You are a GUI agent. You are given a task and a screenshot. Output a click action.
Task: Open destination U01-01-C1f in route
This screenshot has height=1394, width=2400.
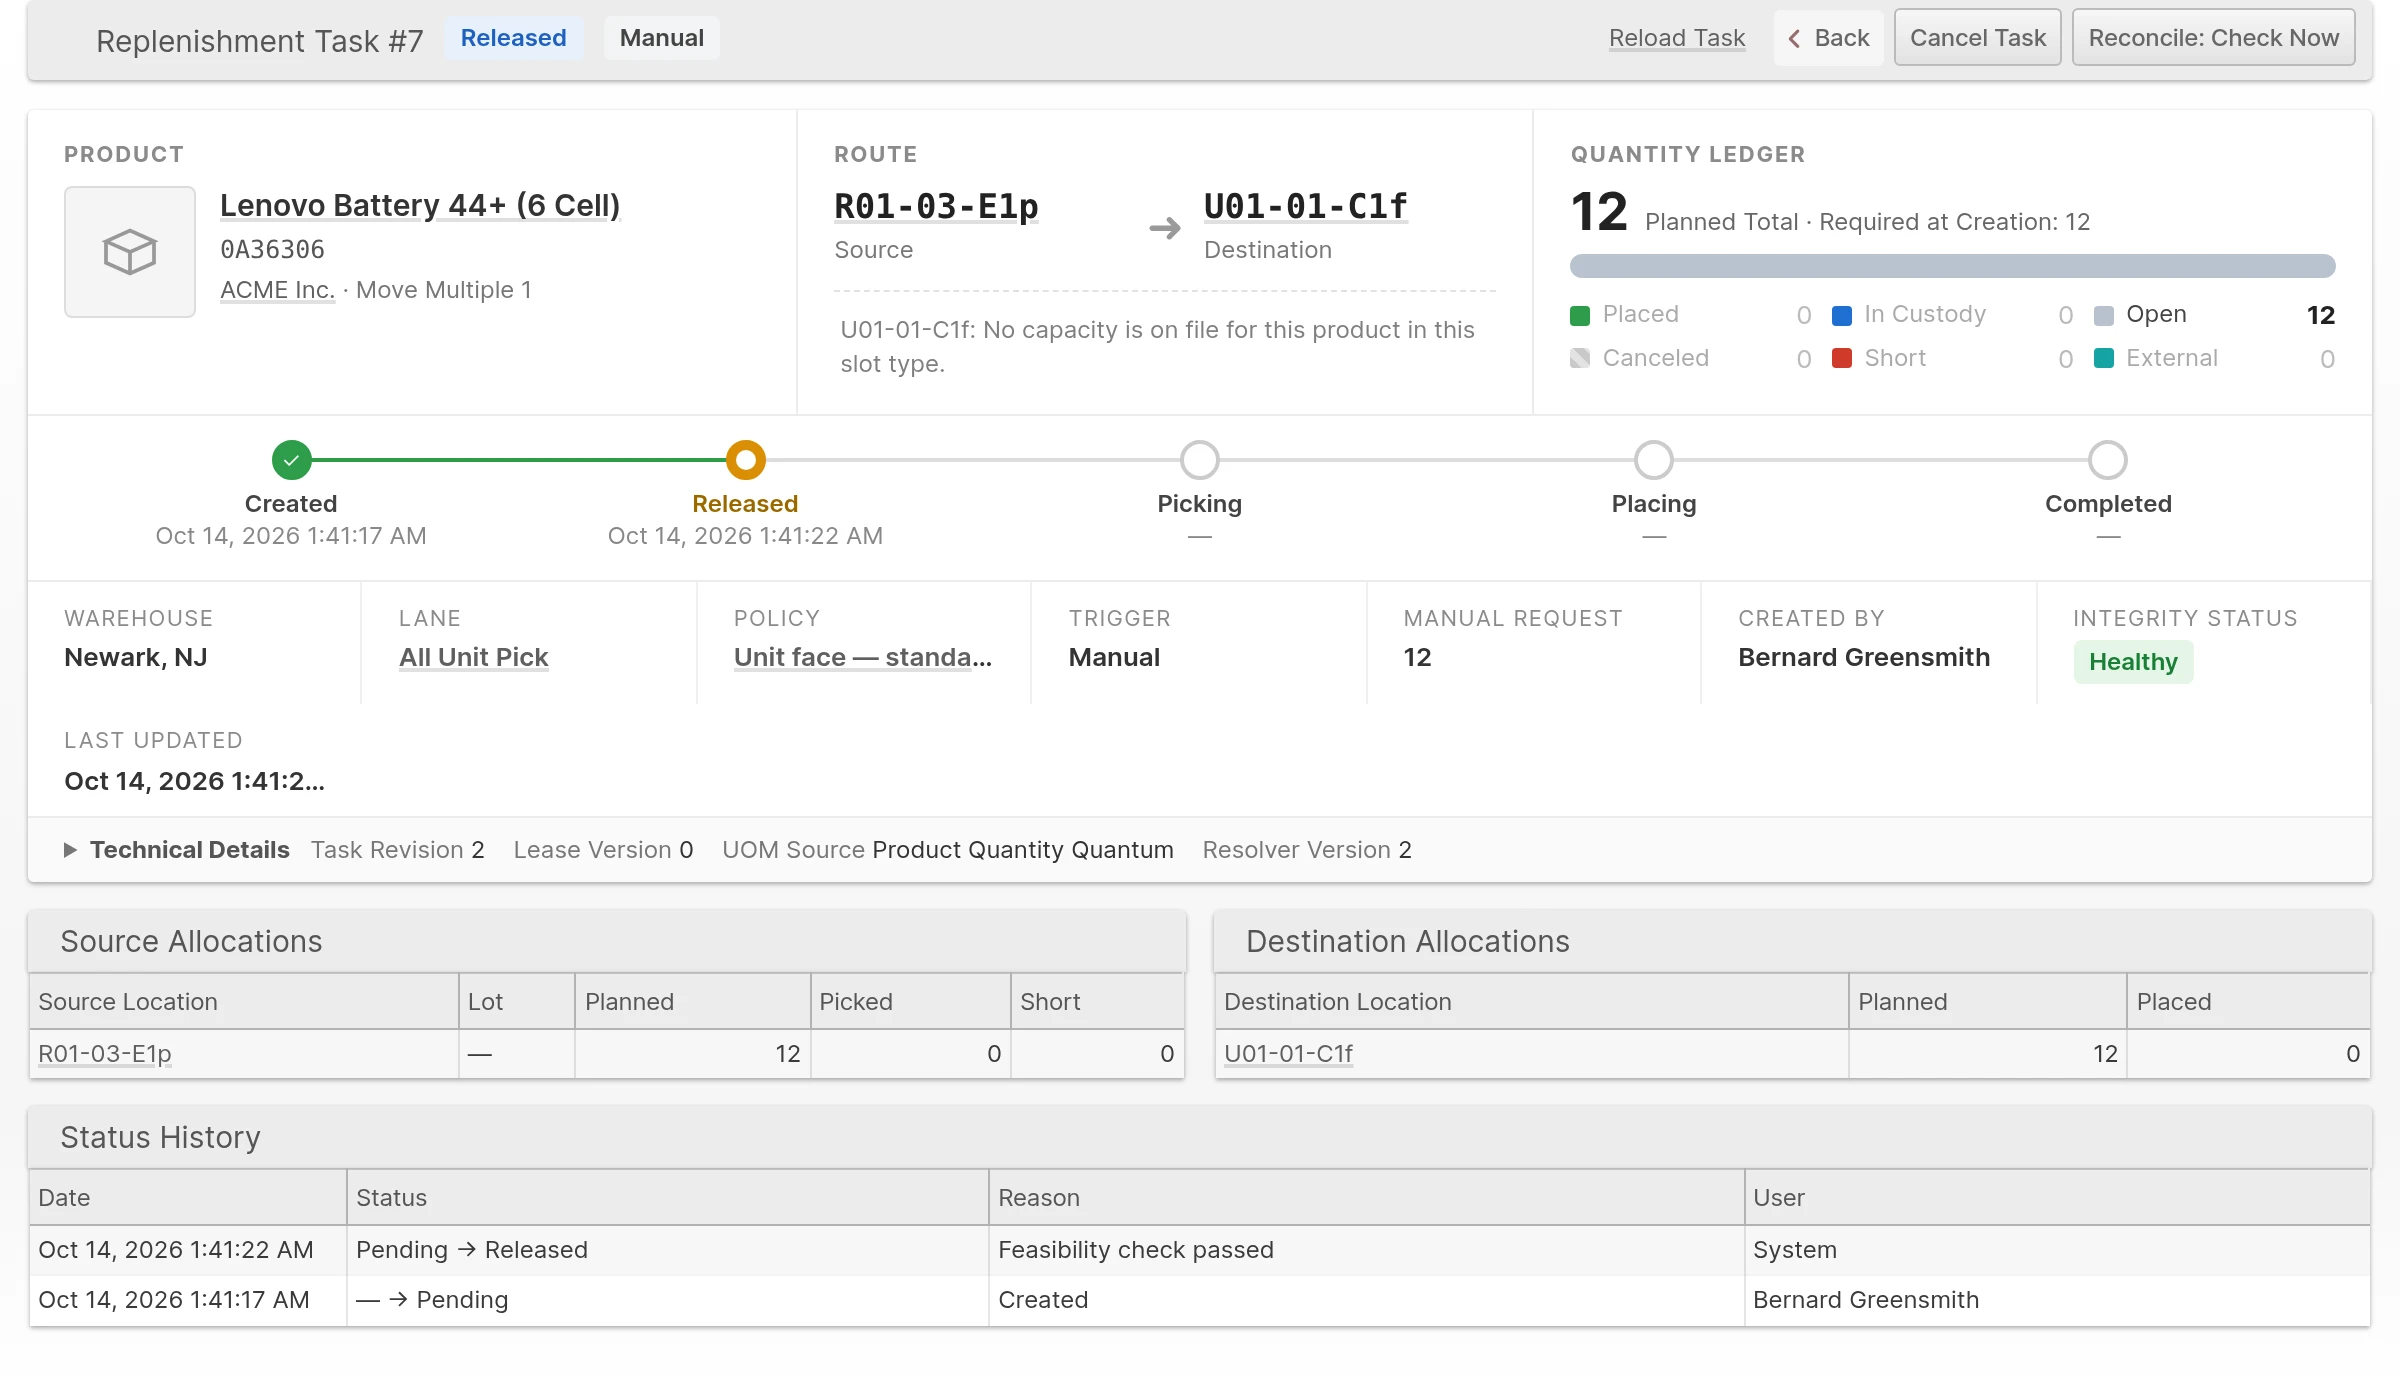(1306, 206)
